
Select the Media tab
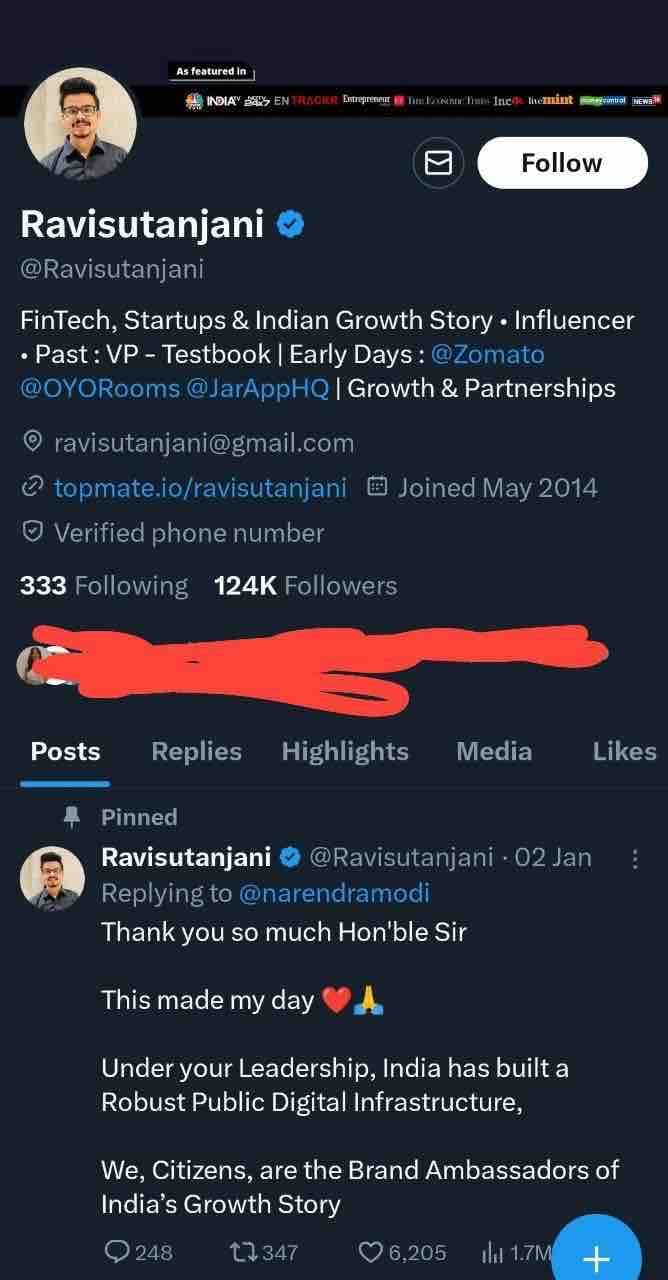(x=494, y=752)
